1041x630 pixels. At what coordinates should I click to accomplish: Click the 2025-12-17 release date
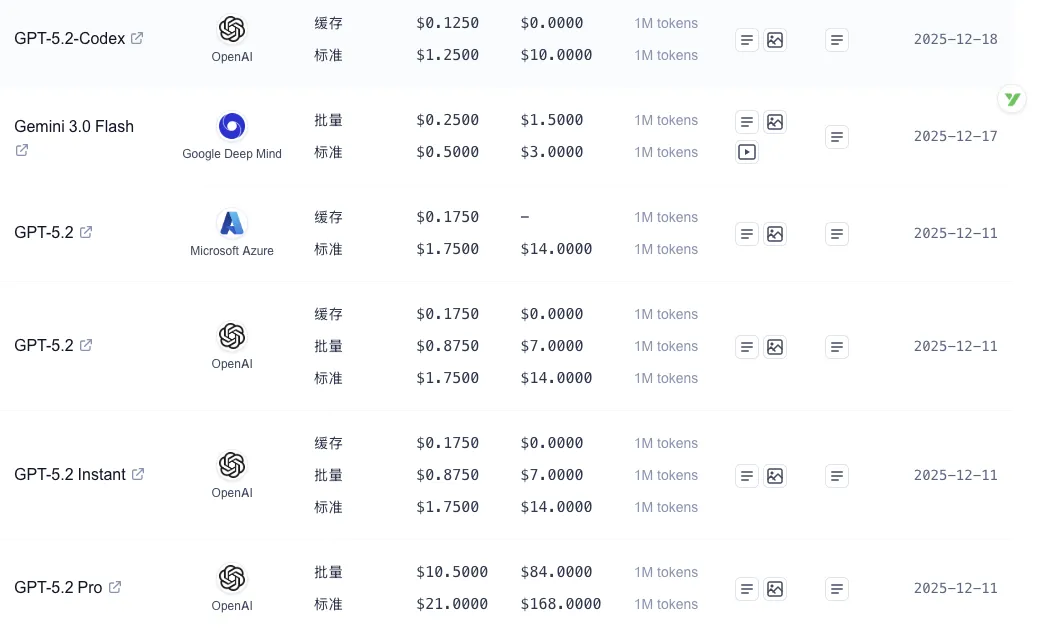[x=955, y=136]
